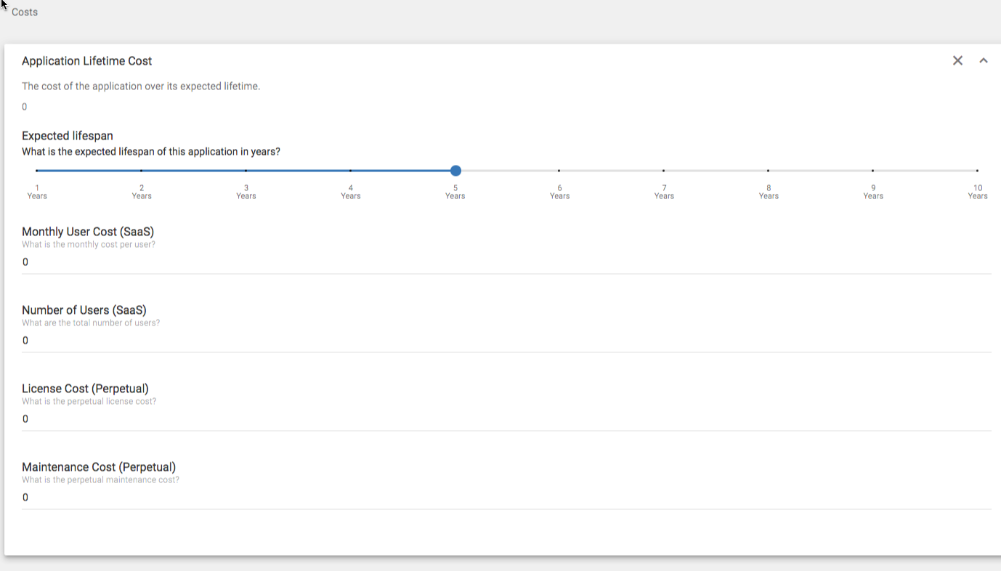
Task: Click the slider handle at 5 years
Action: pos(455,171)
